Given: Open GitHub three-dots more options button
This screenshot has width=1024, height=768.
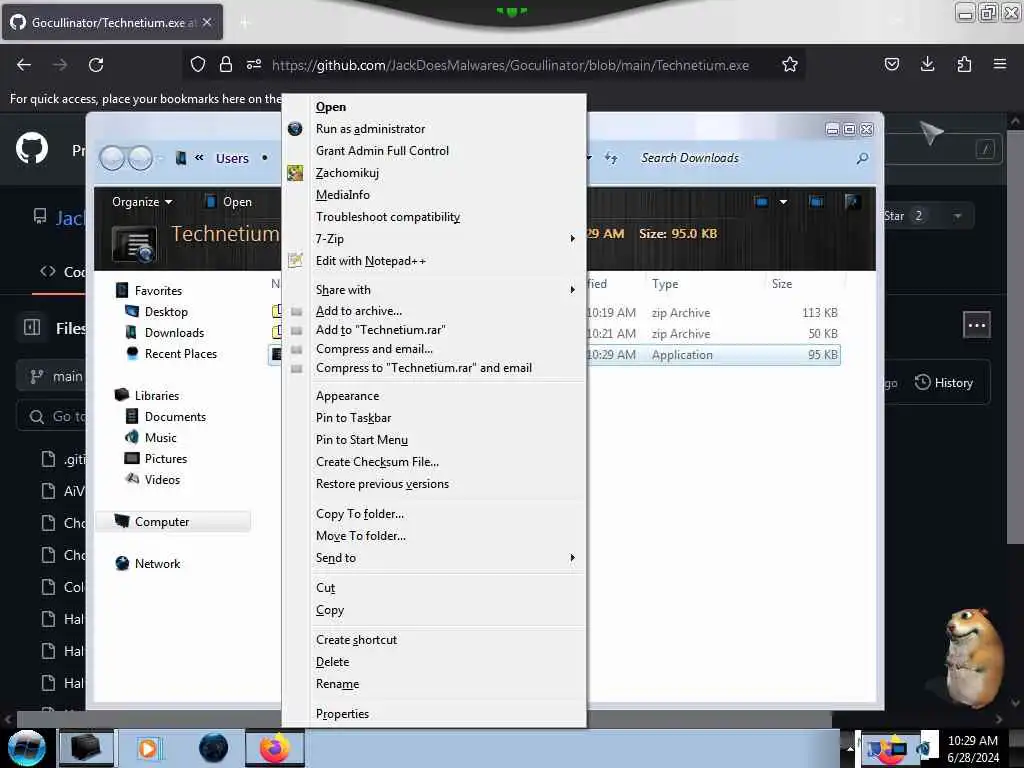Looking at the screenshot, I should 976,325.
